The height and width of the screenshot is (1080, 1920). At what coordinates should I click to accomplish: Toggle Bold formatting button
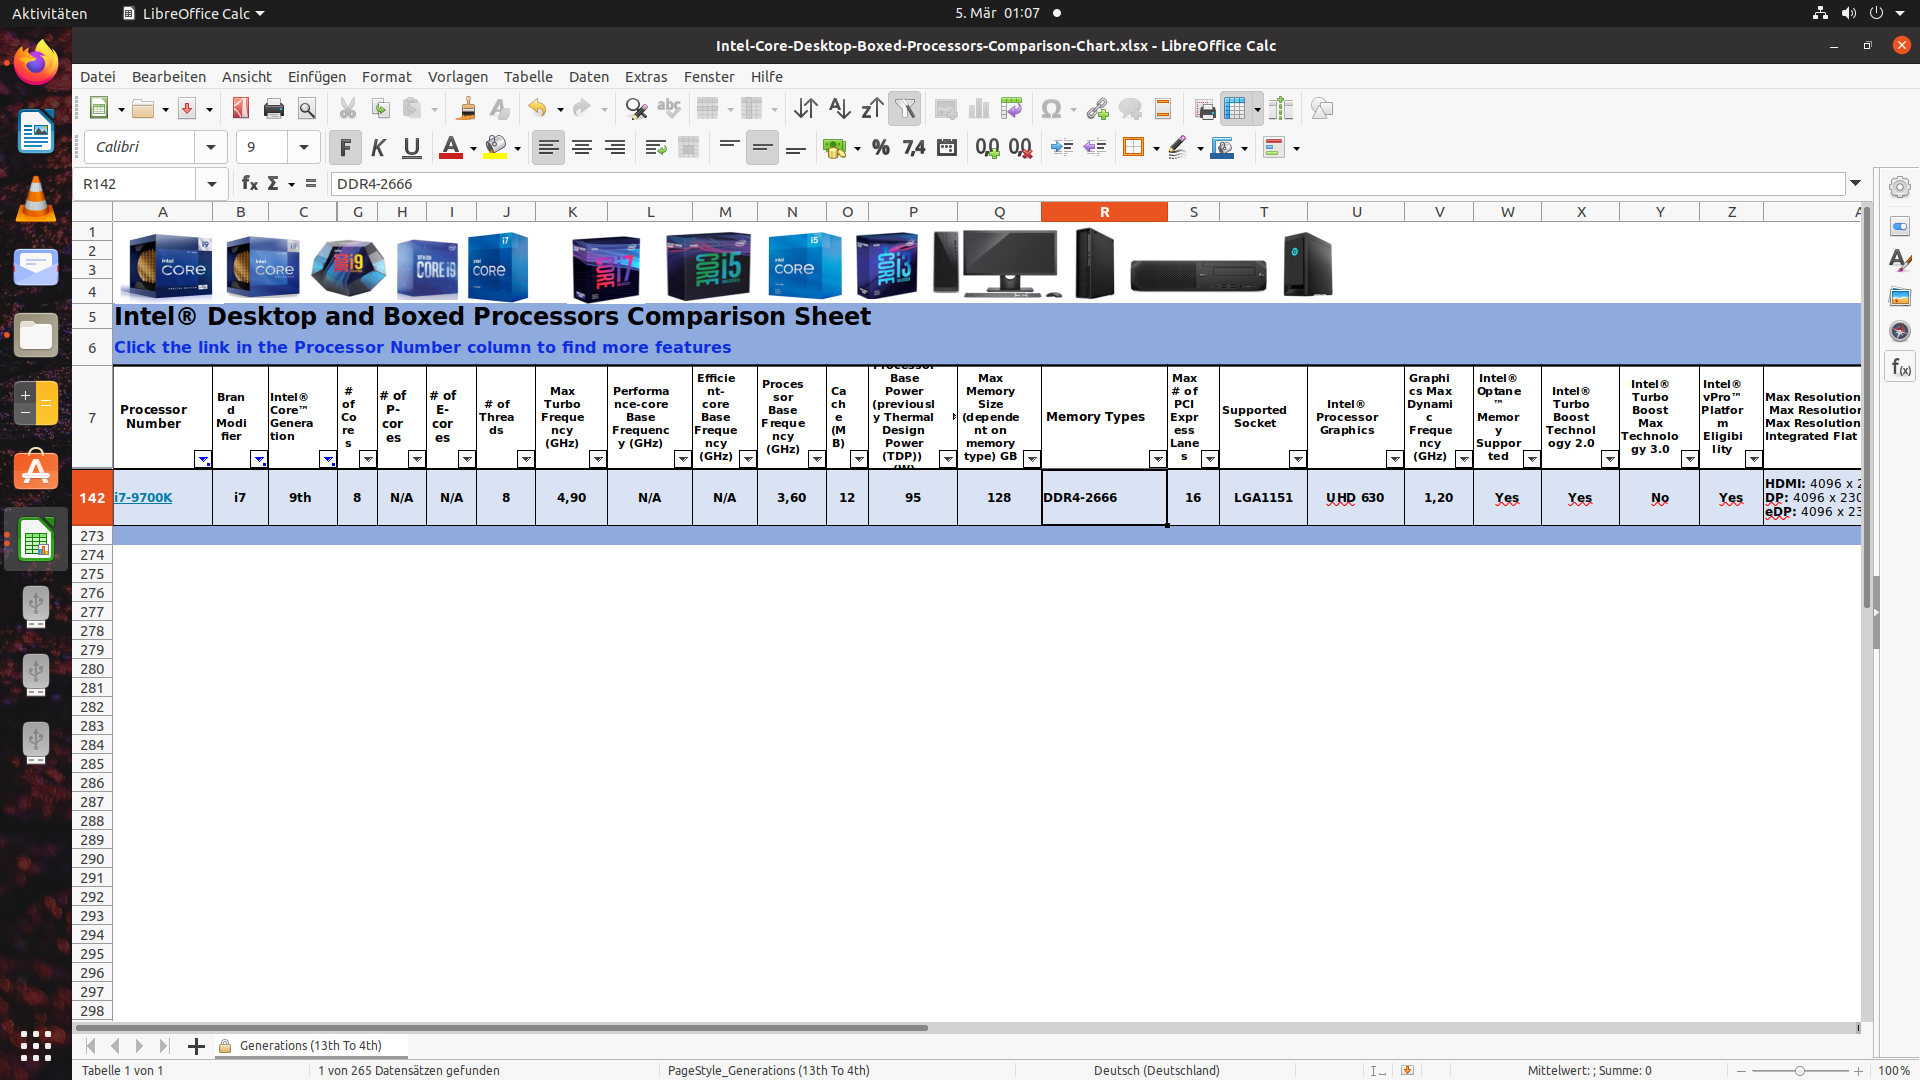click(x=345, y=148)
